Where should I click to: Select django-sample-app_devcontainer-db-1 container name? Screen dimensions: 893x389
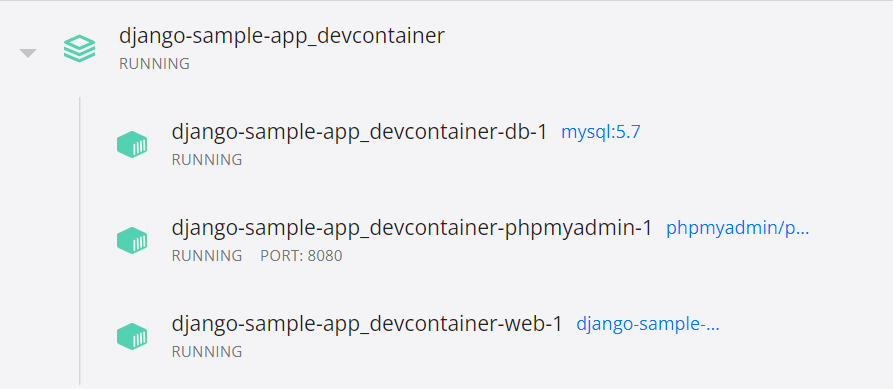click(359, 132)
